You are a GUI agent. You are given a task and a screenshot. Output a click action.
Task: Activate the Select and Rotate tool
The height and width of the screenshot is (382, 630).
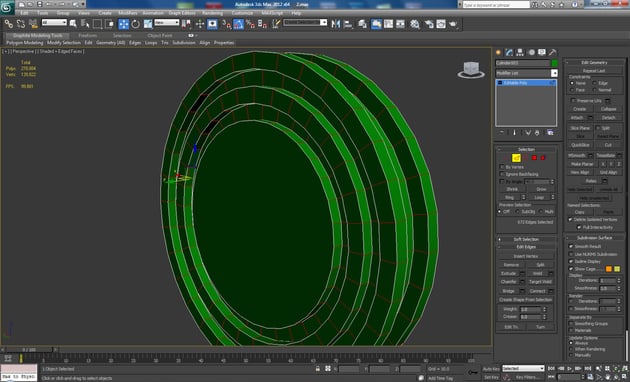pos(135,24)
